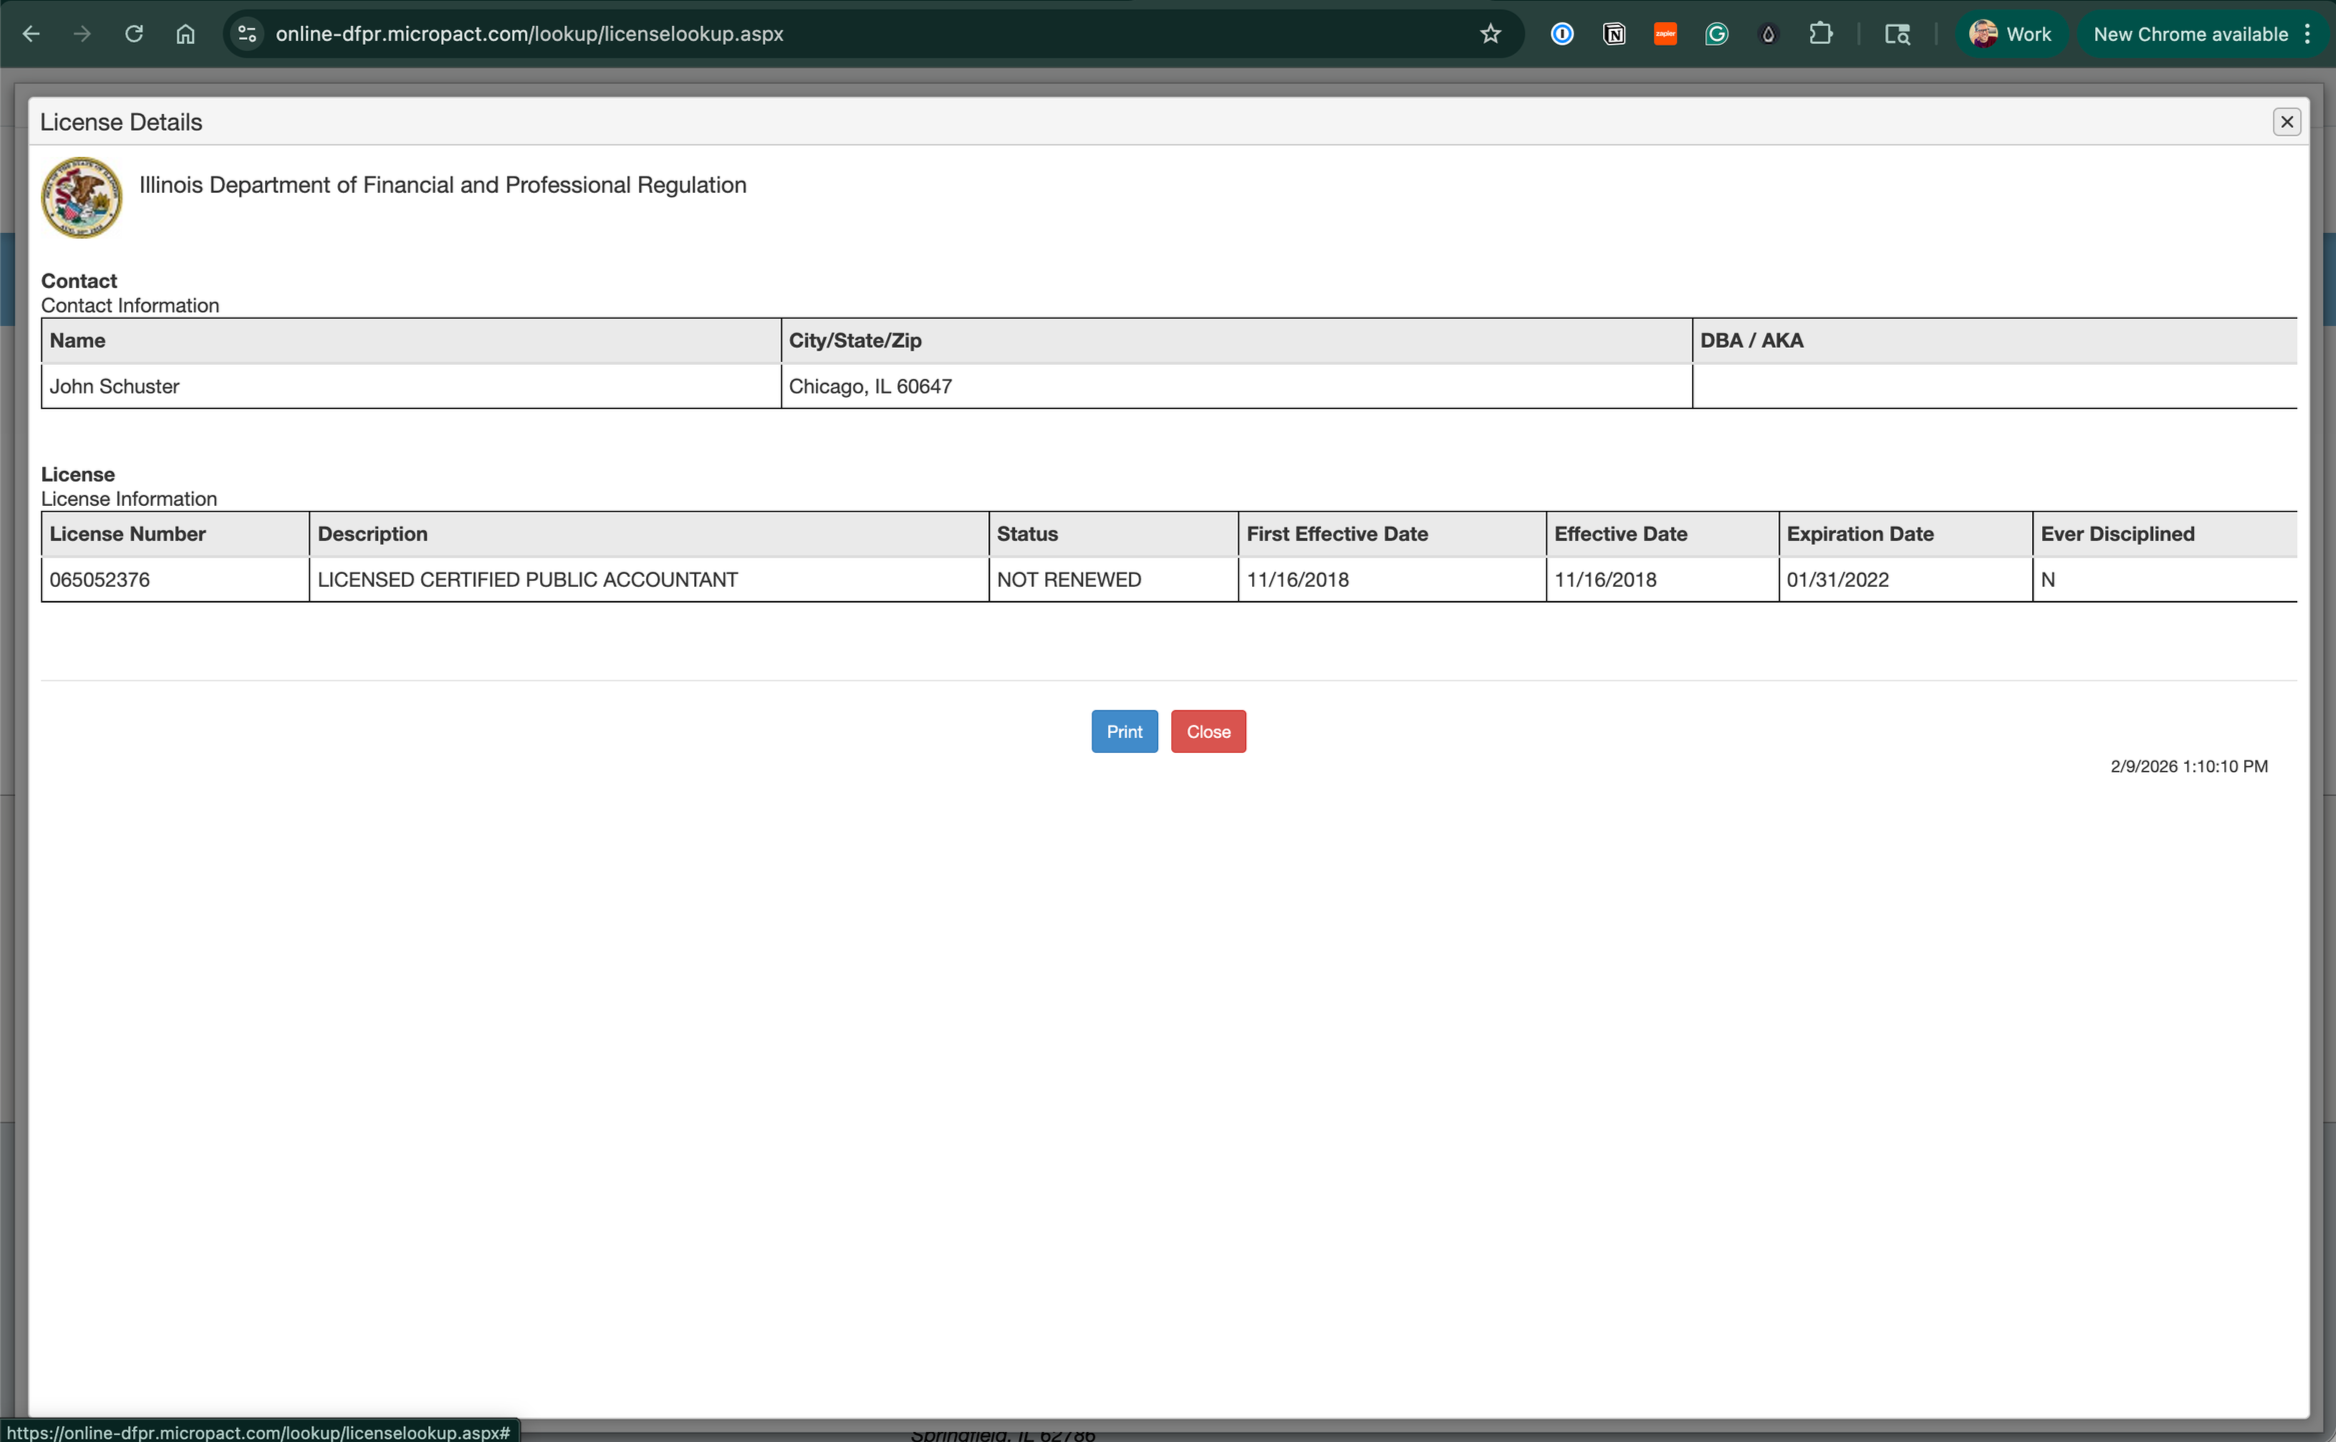Viewport: 2336px width, 1442px height.
Task: Click the Illinois state seal image
Action: (81, 197)
